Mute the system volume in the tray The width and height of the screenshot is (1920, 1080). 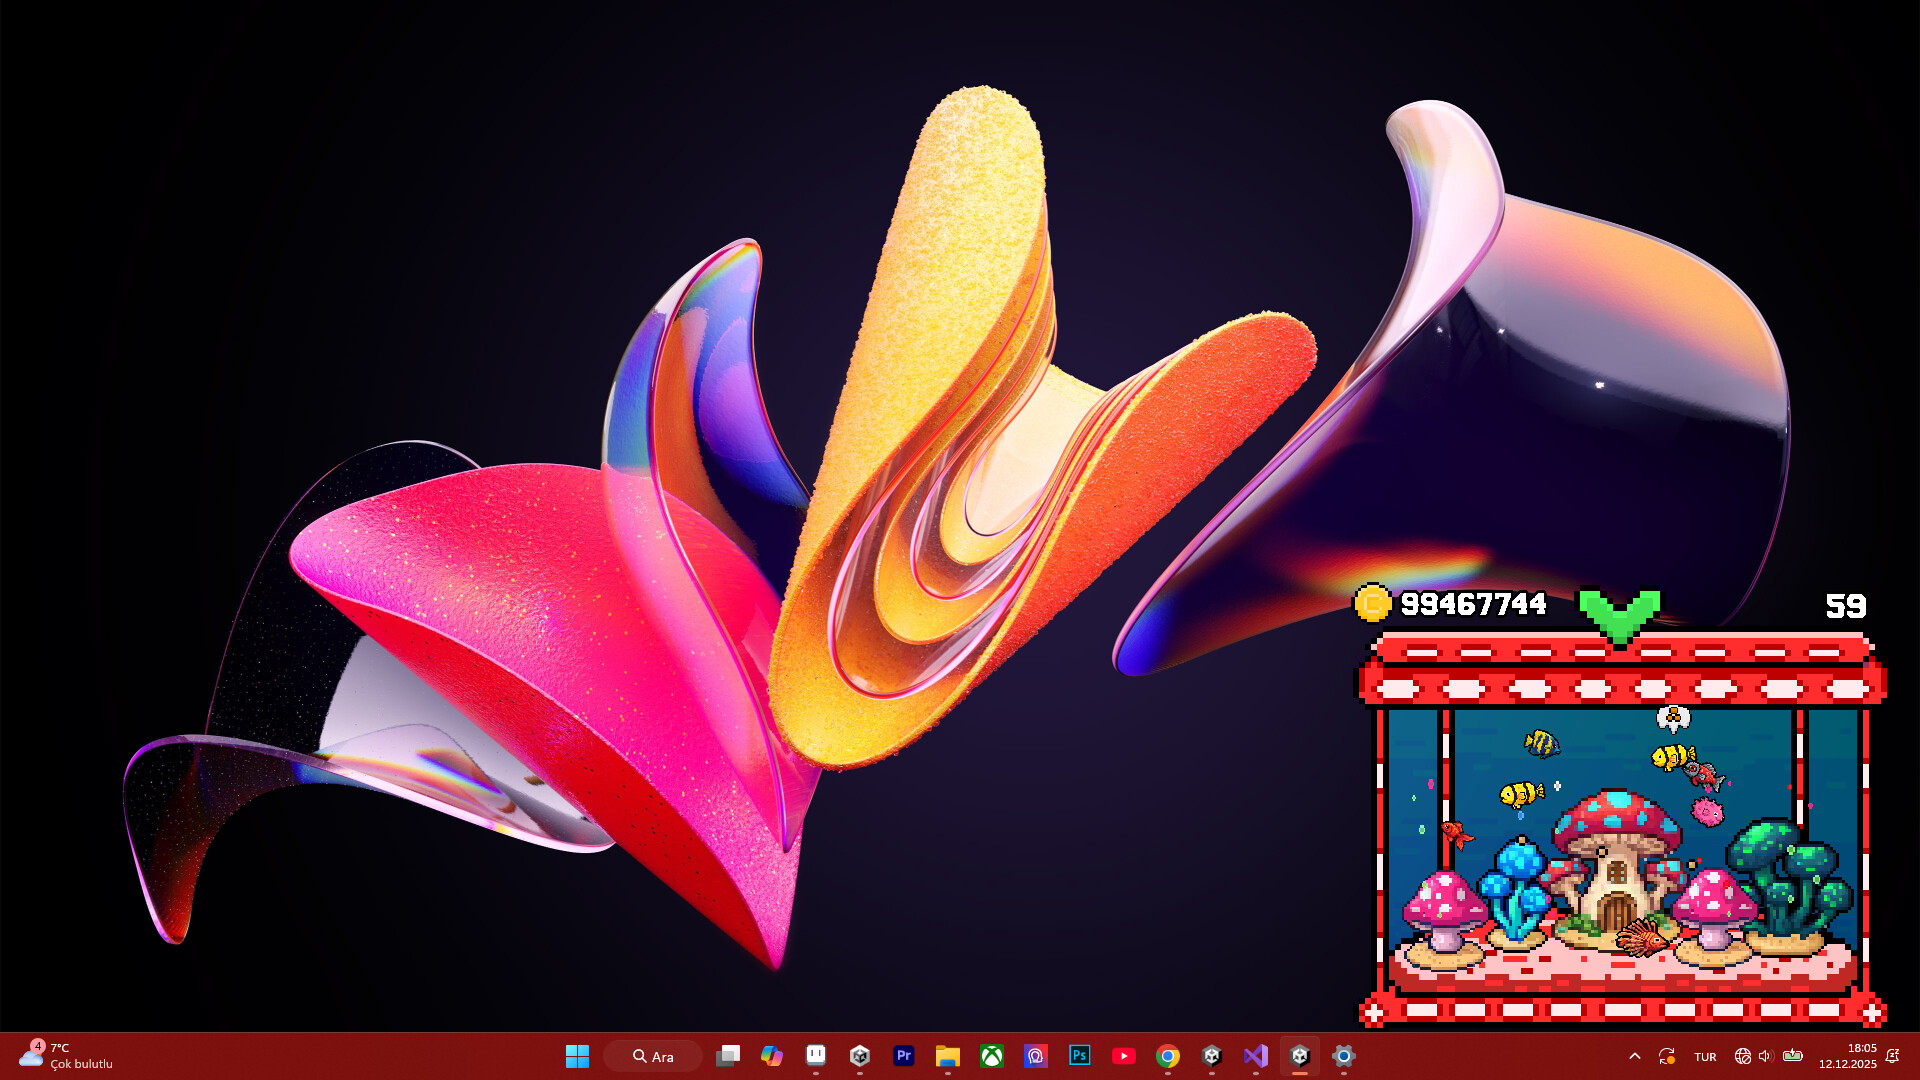[x=1764, y=1056]
